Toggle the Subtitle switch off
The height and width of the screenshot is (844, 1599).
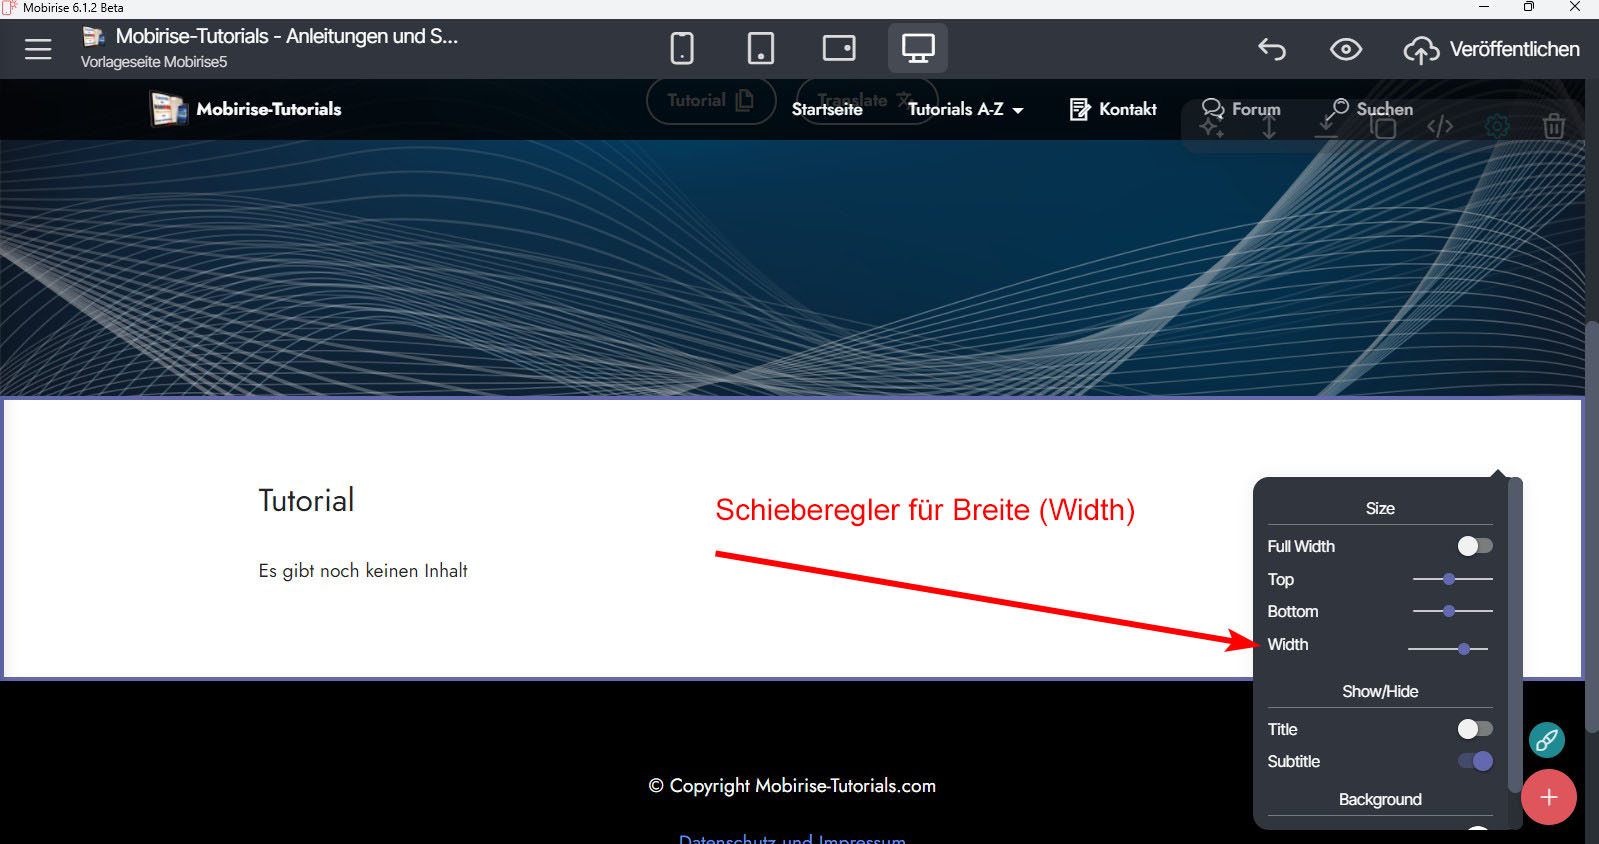tap(1475, 761)
